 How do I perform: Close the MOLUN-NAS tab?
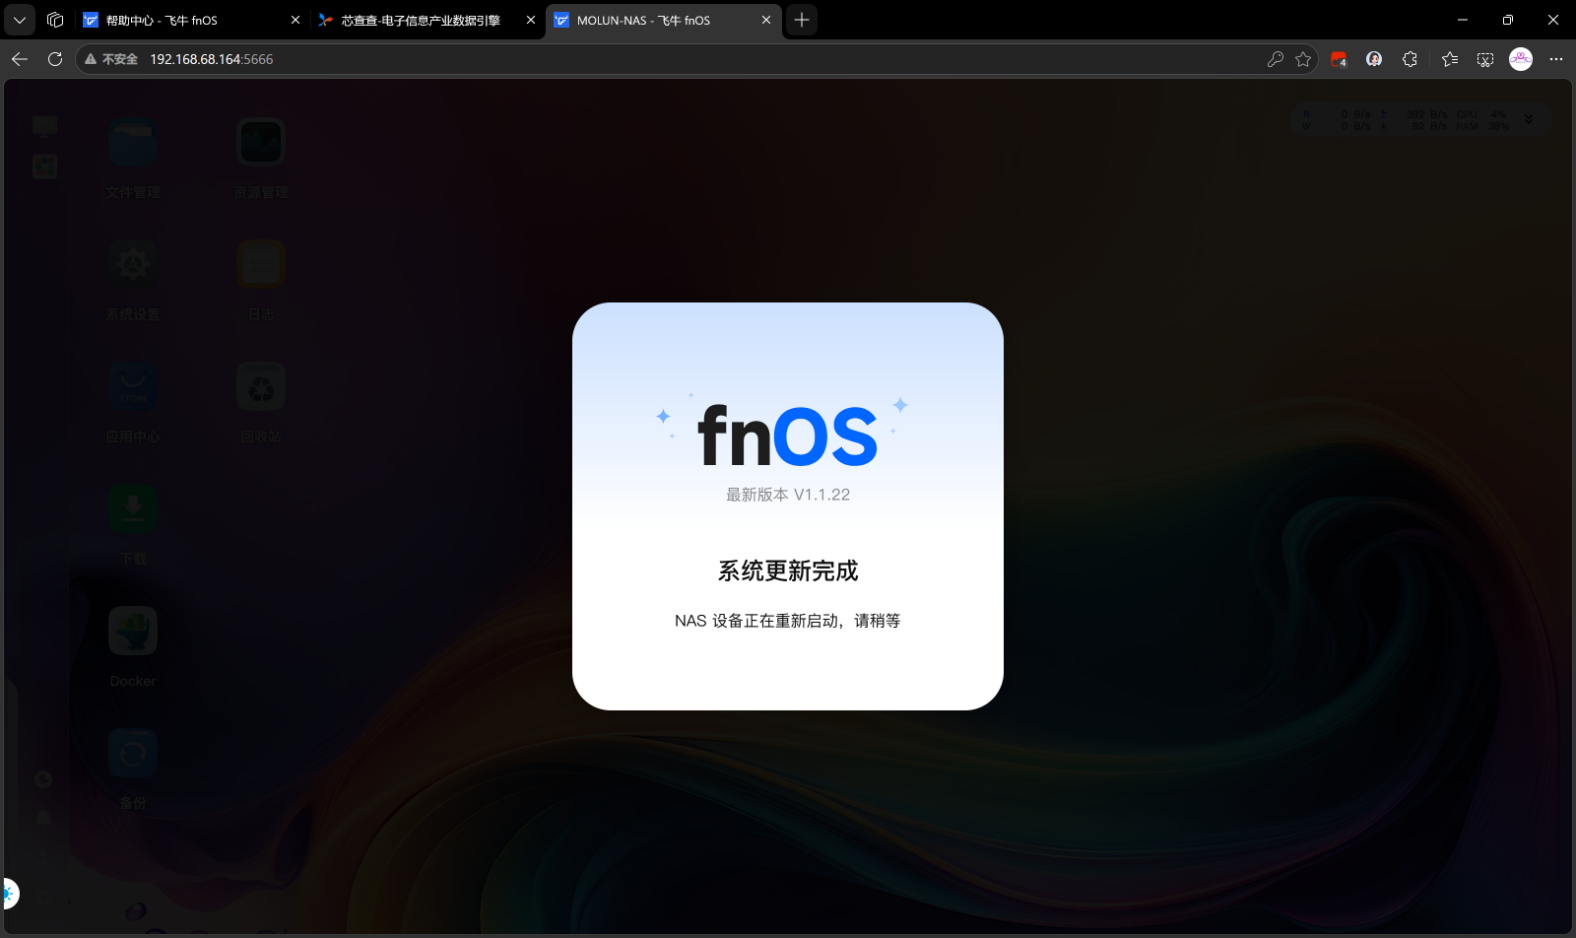coord(766,20)
